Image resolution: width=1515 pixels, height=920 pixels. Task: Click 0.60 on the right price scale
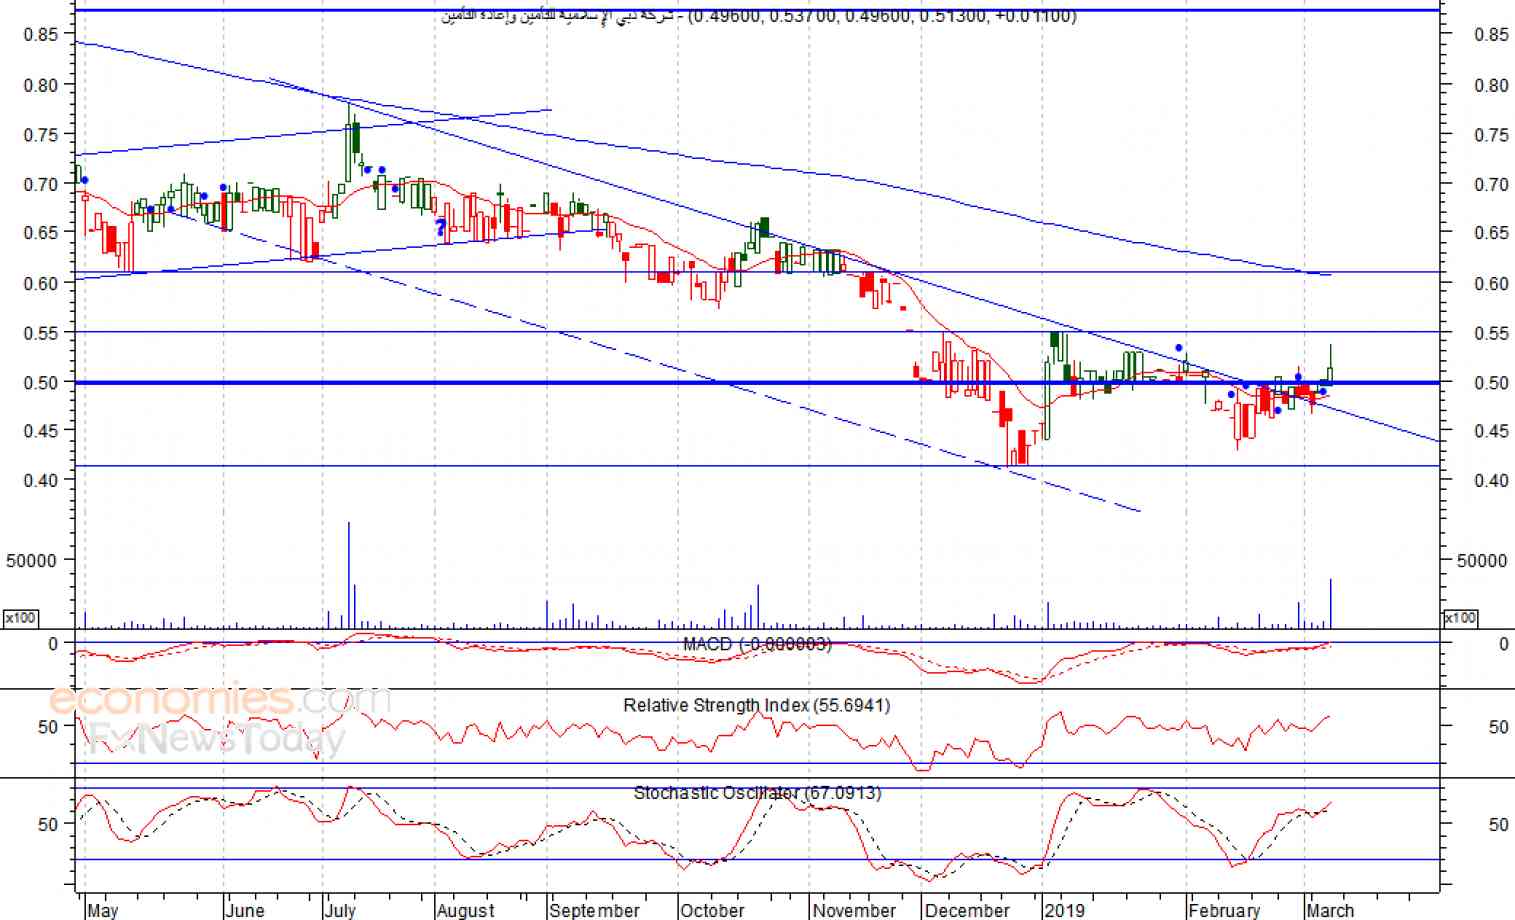point(1491,283)
